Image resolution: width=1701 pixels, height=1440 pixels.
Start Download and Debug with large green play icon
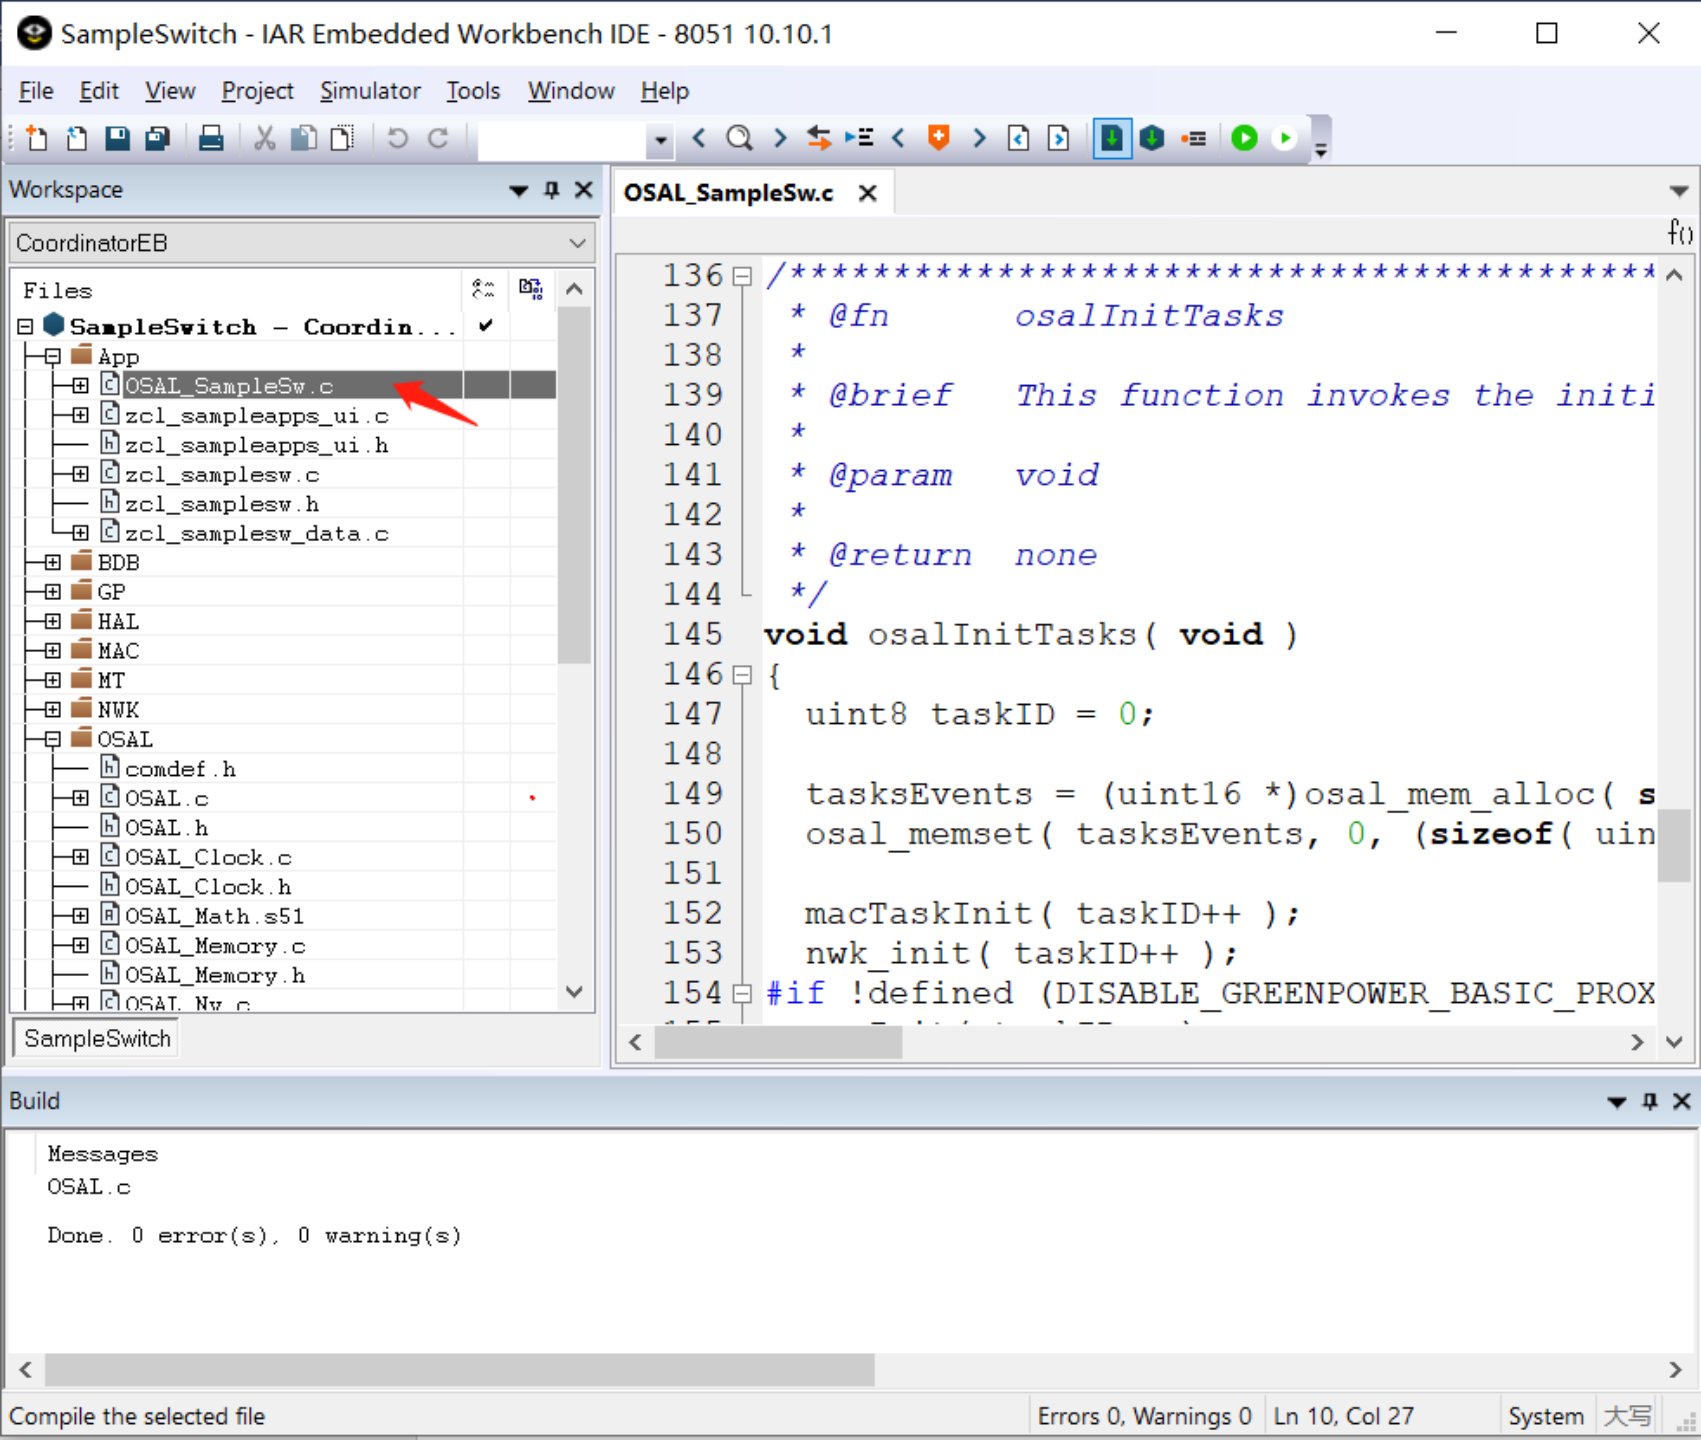1244,138
